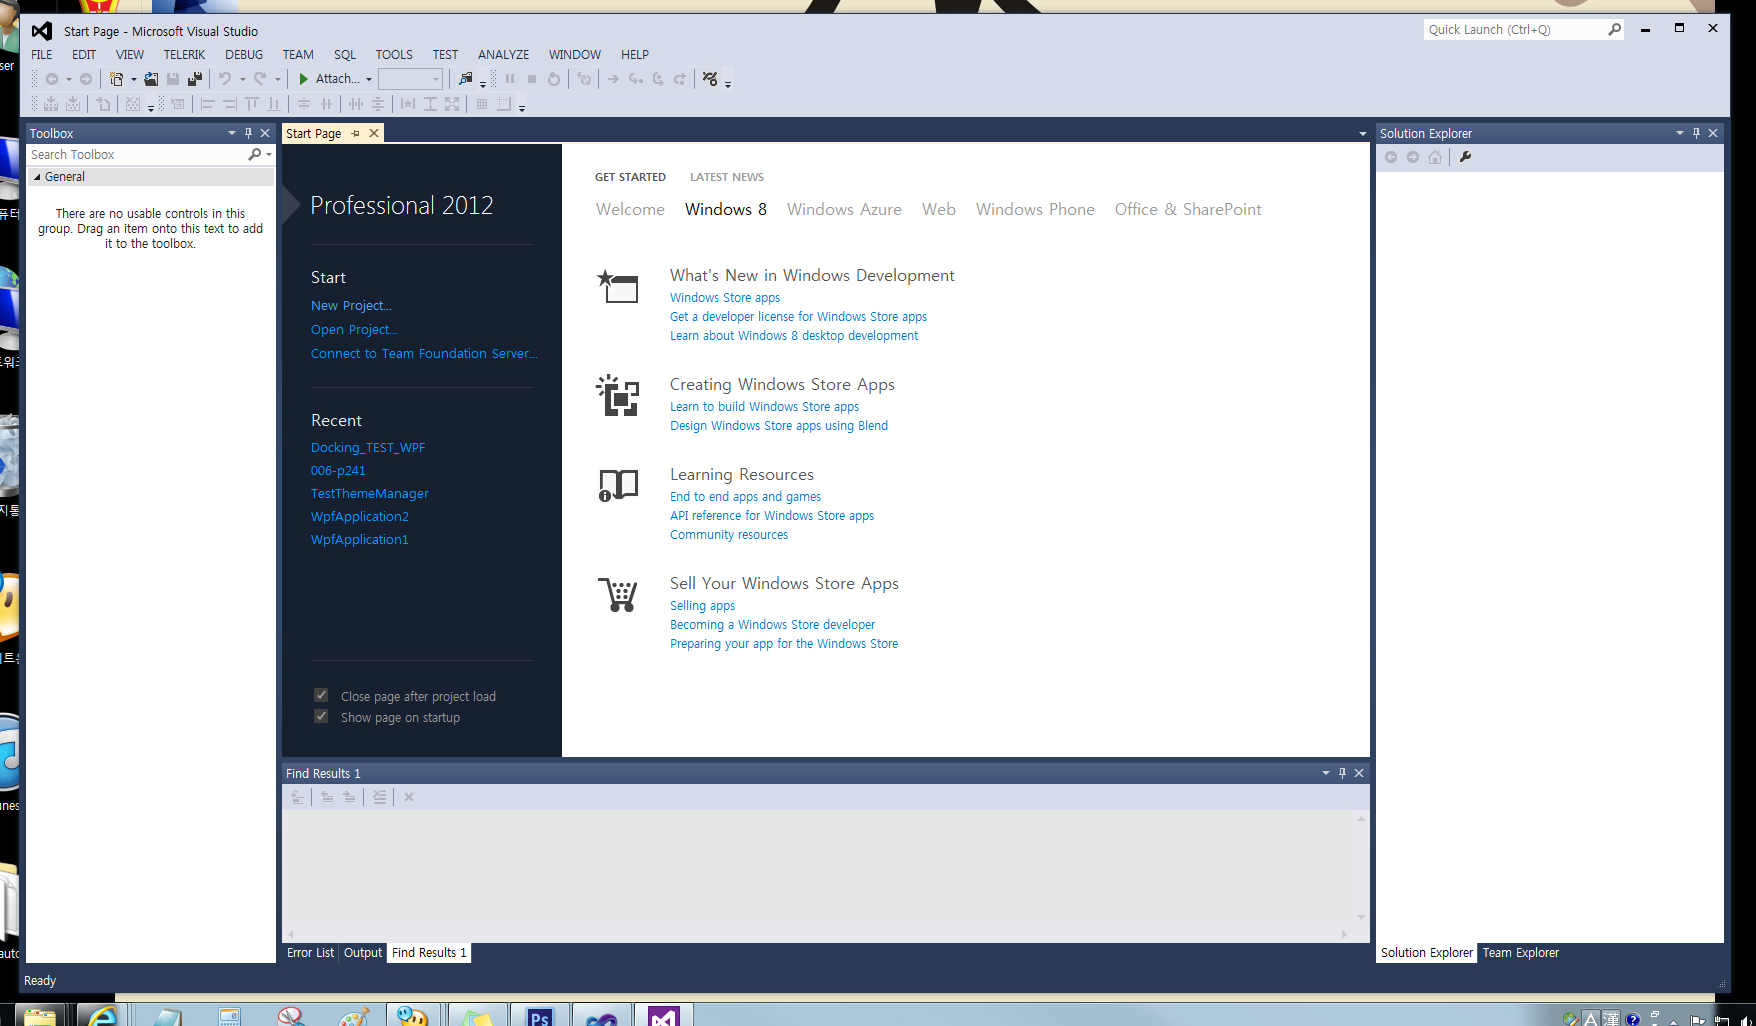Click the Restart debugging icon
Screen dimensions: 1756x1026
pyautogui.click(x=554, y=79)
